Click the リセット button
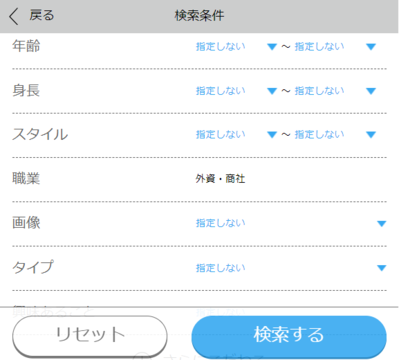Screen dimensions: 399x360 coord(90,336)
